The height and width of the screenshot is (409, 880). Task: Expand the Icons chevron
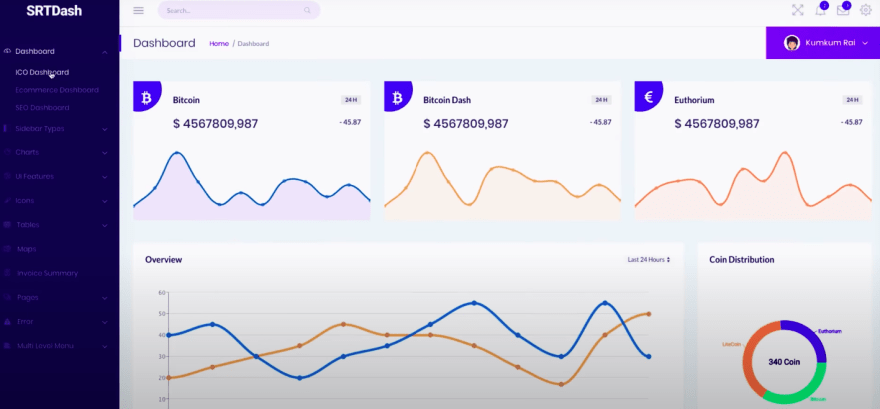[x=105, y=201]
